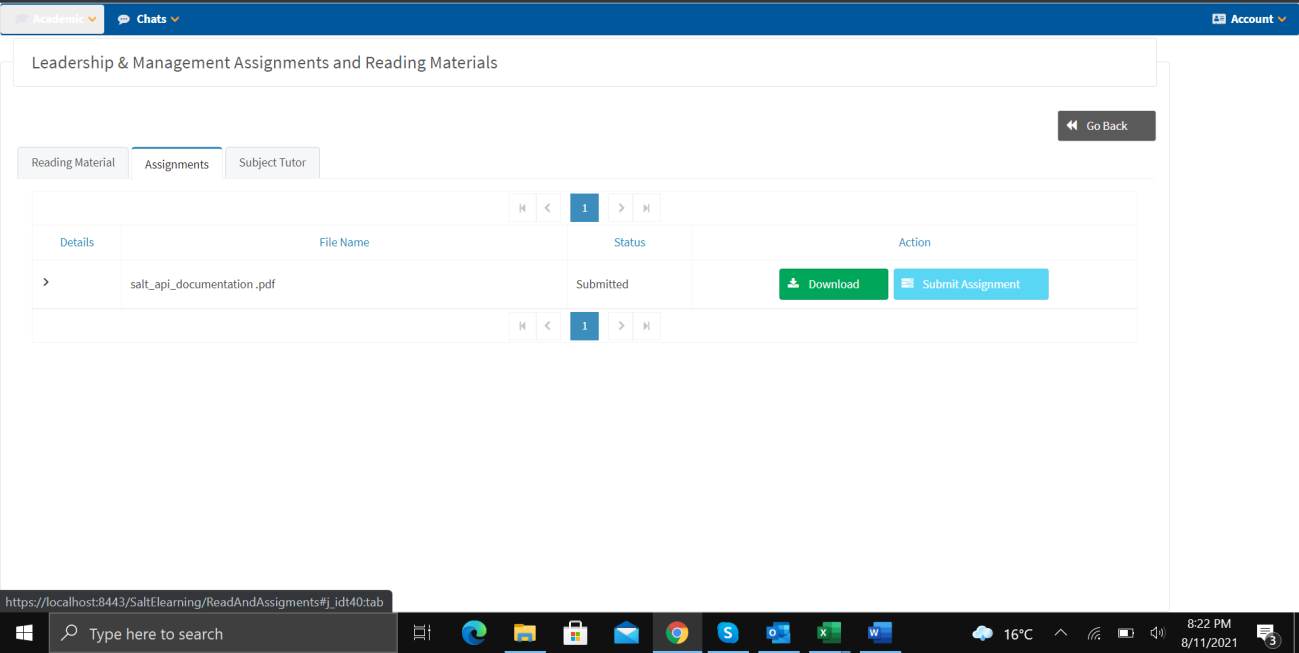
Task: Click the previous-page chevron in bottom pagination
Action: tap(548, 325)
